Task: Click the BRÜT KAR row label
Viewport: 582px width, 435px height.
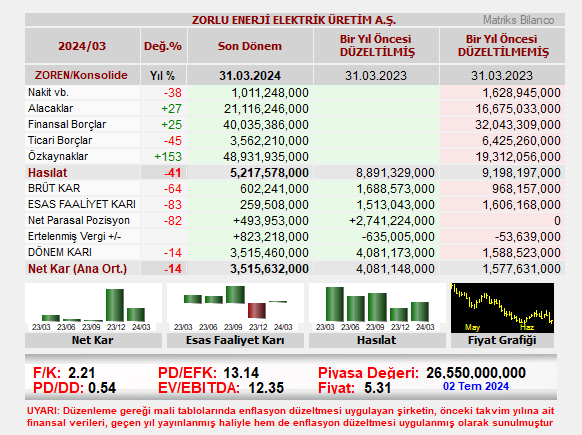Action: 54,188
